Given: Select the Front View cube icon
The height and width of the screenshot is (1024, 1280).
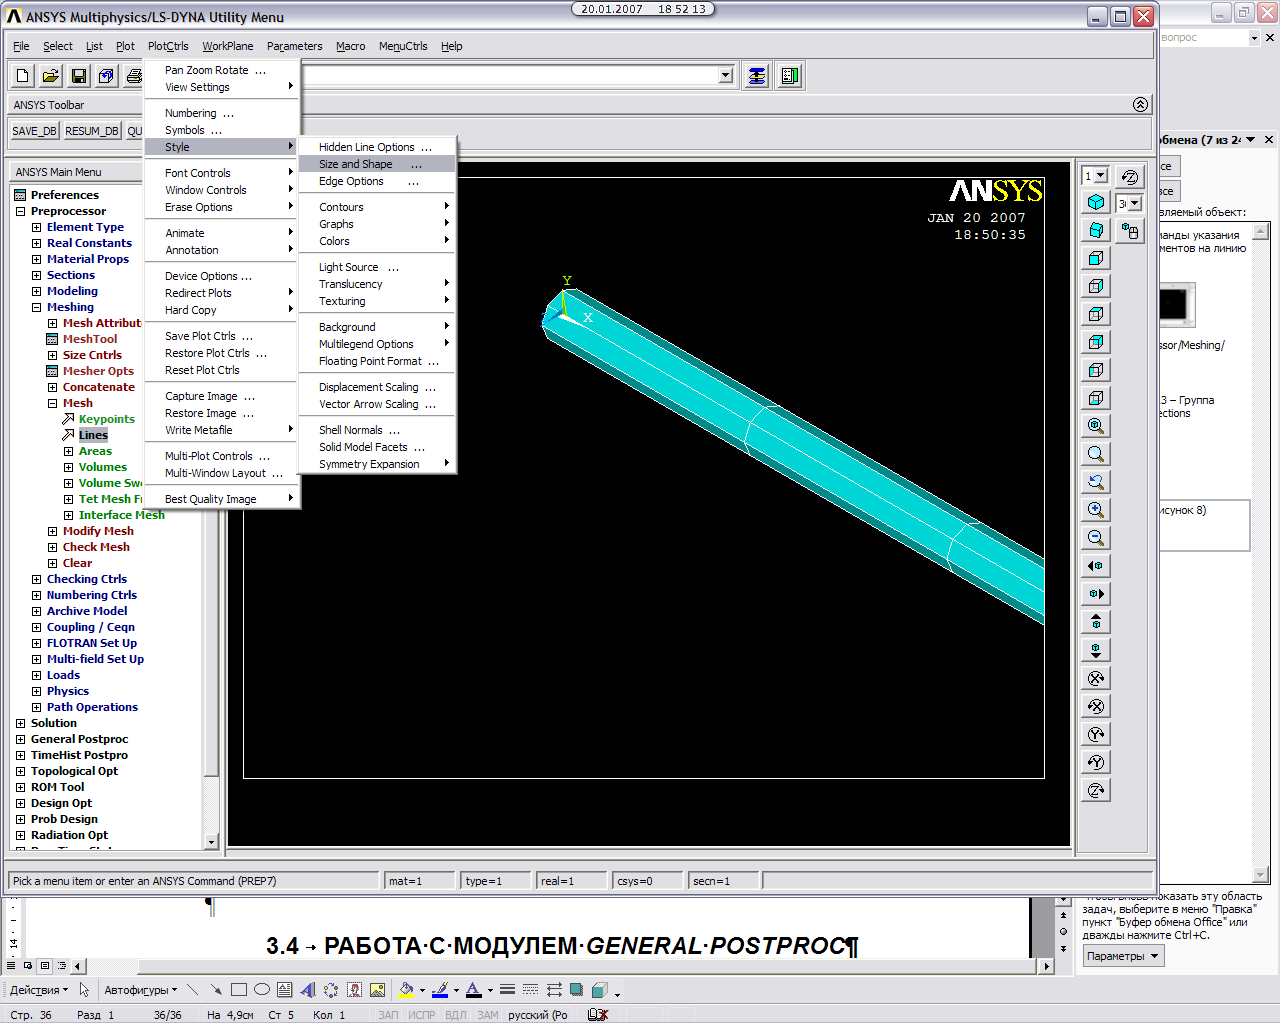Looking at the screenshot, I should coord(1096,258).
